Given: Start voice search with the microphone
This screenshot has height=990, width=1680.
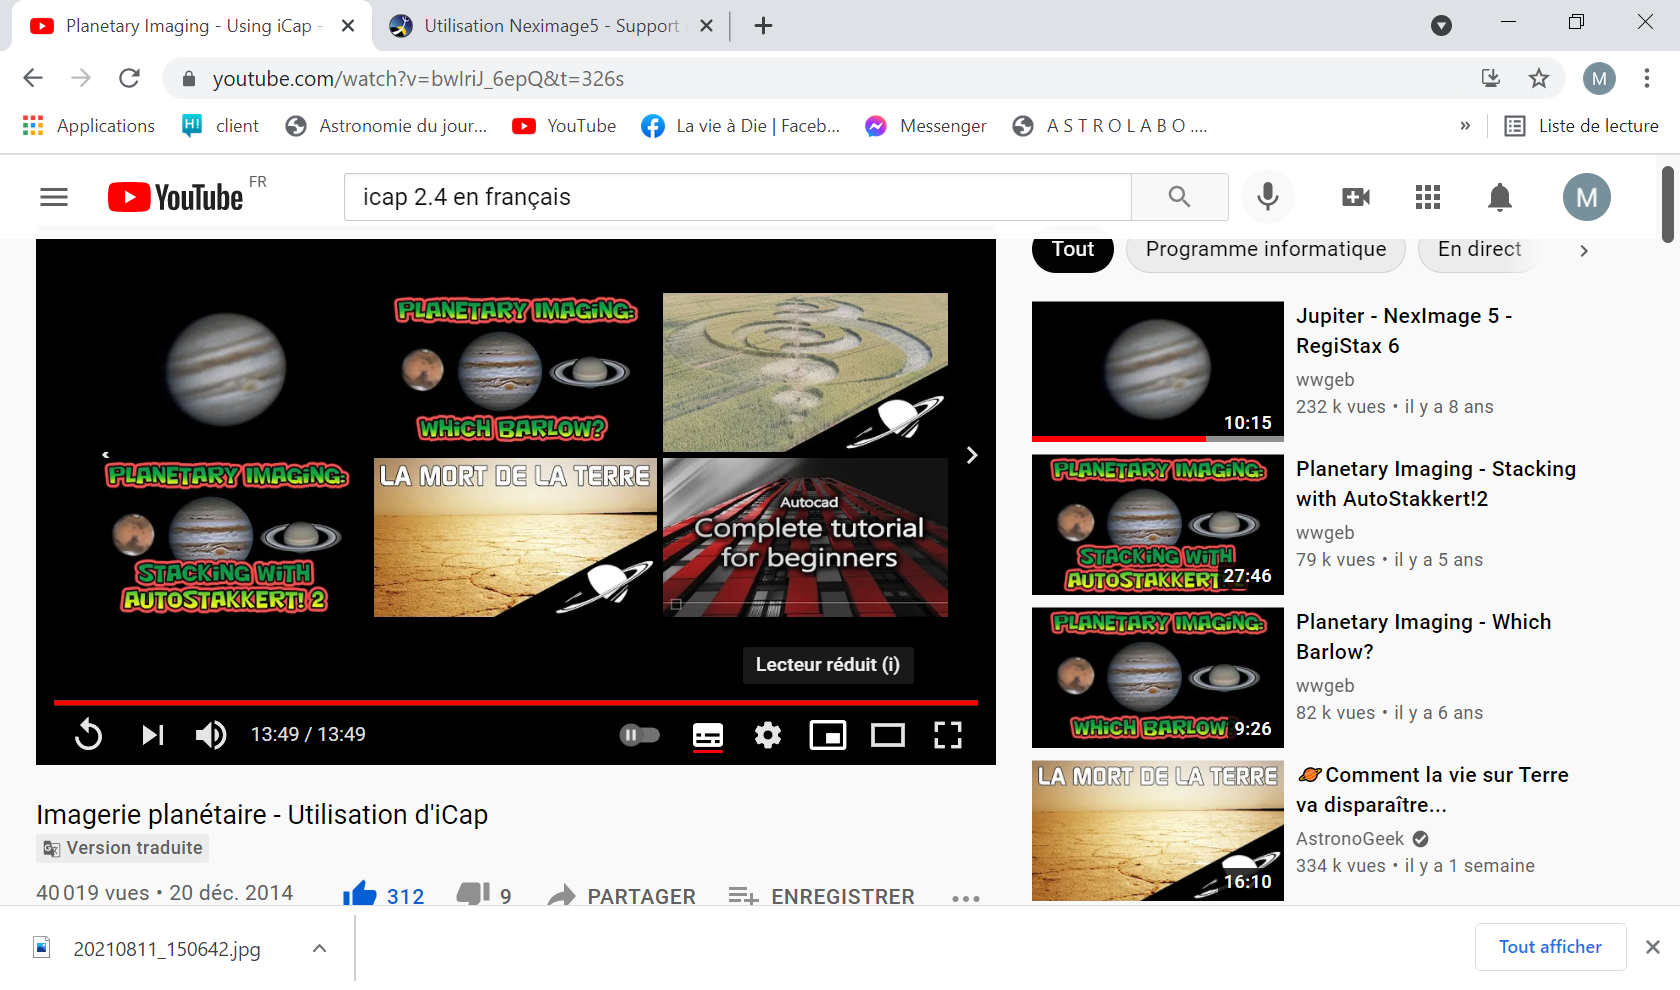Looking at the screenshot, I should (1268, 197).
